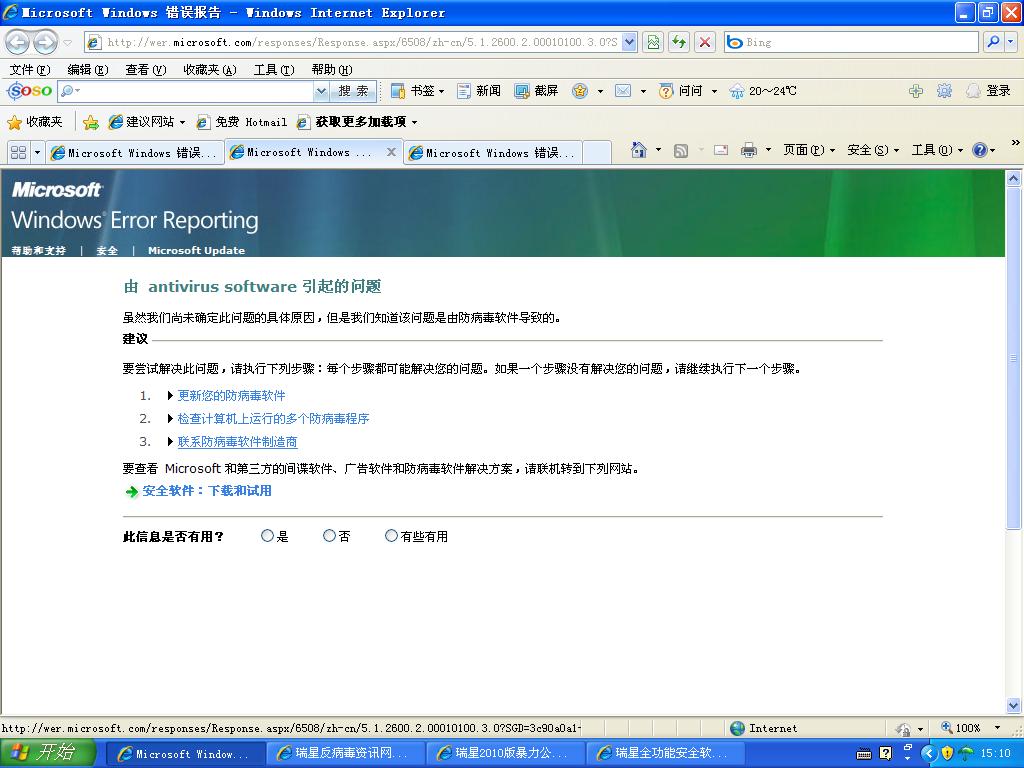Image resolution: width=1024 pixels, height=768 pixels.
Task: Open the 查看(V) menu
Action: pyautogui.click(x=146, y=70)
